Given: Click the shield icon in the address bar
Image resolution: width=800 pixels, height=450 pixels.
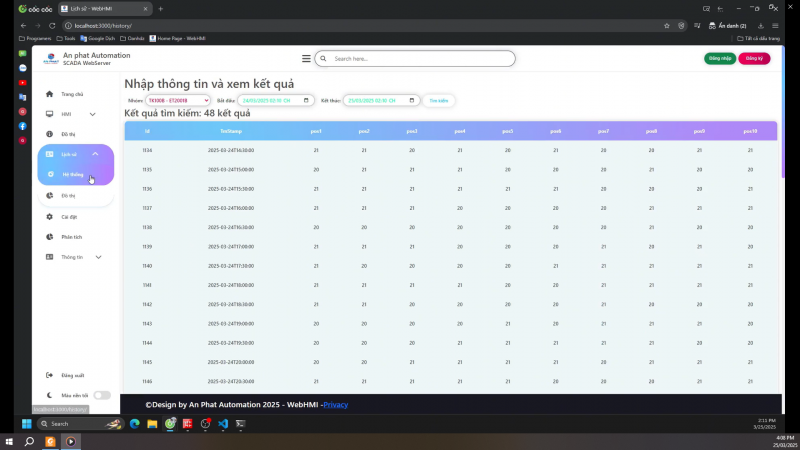Looking at the screenshot, I should click(681, 26).
